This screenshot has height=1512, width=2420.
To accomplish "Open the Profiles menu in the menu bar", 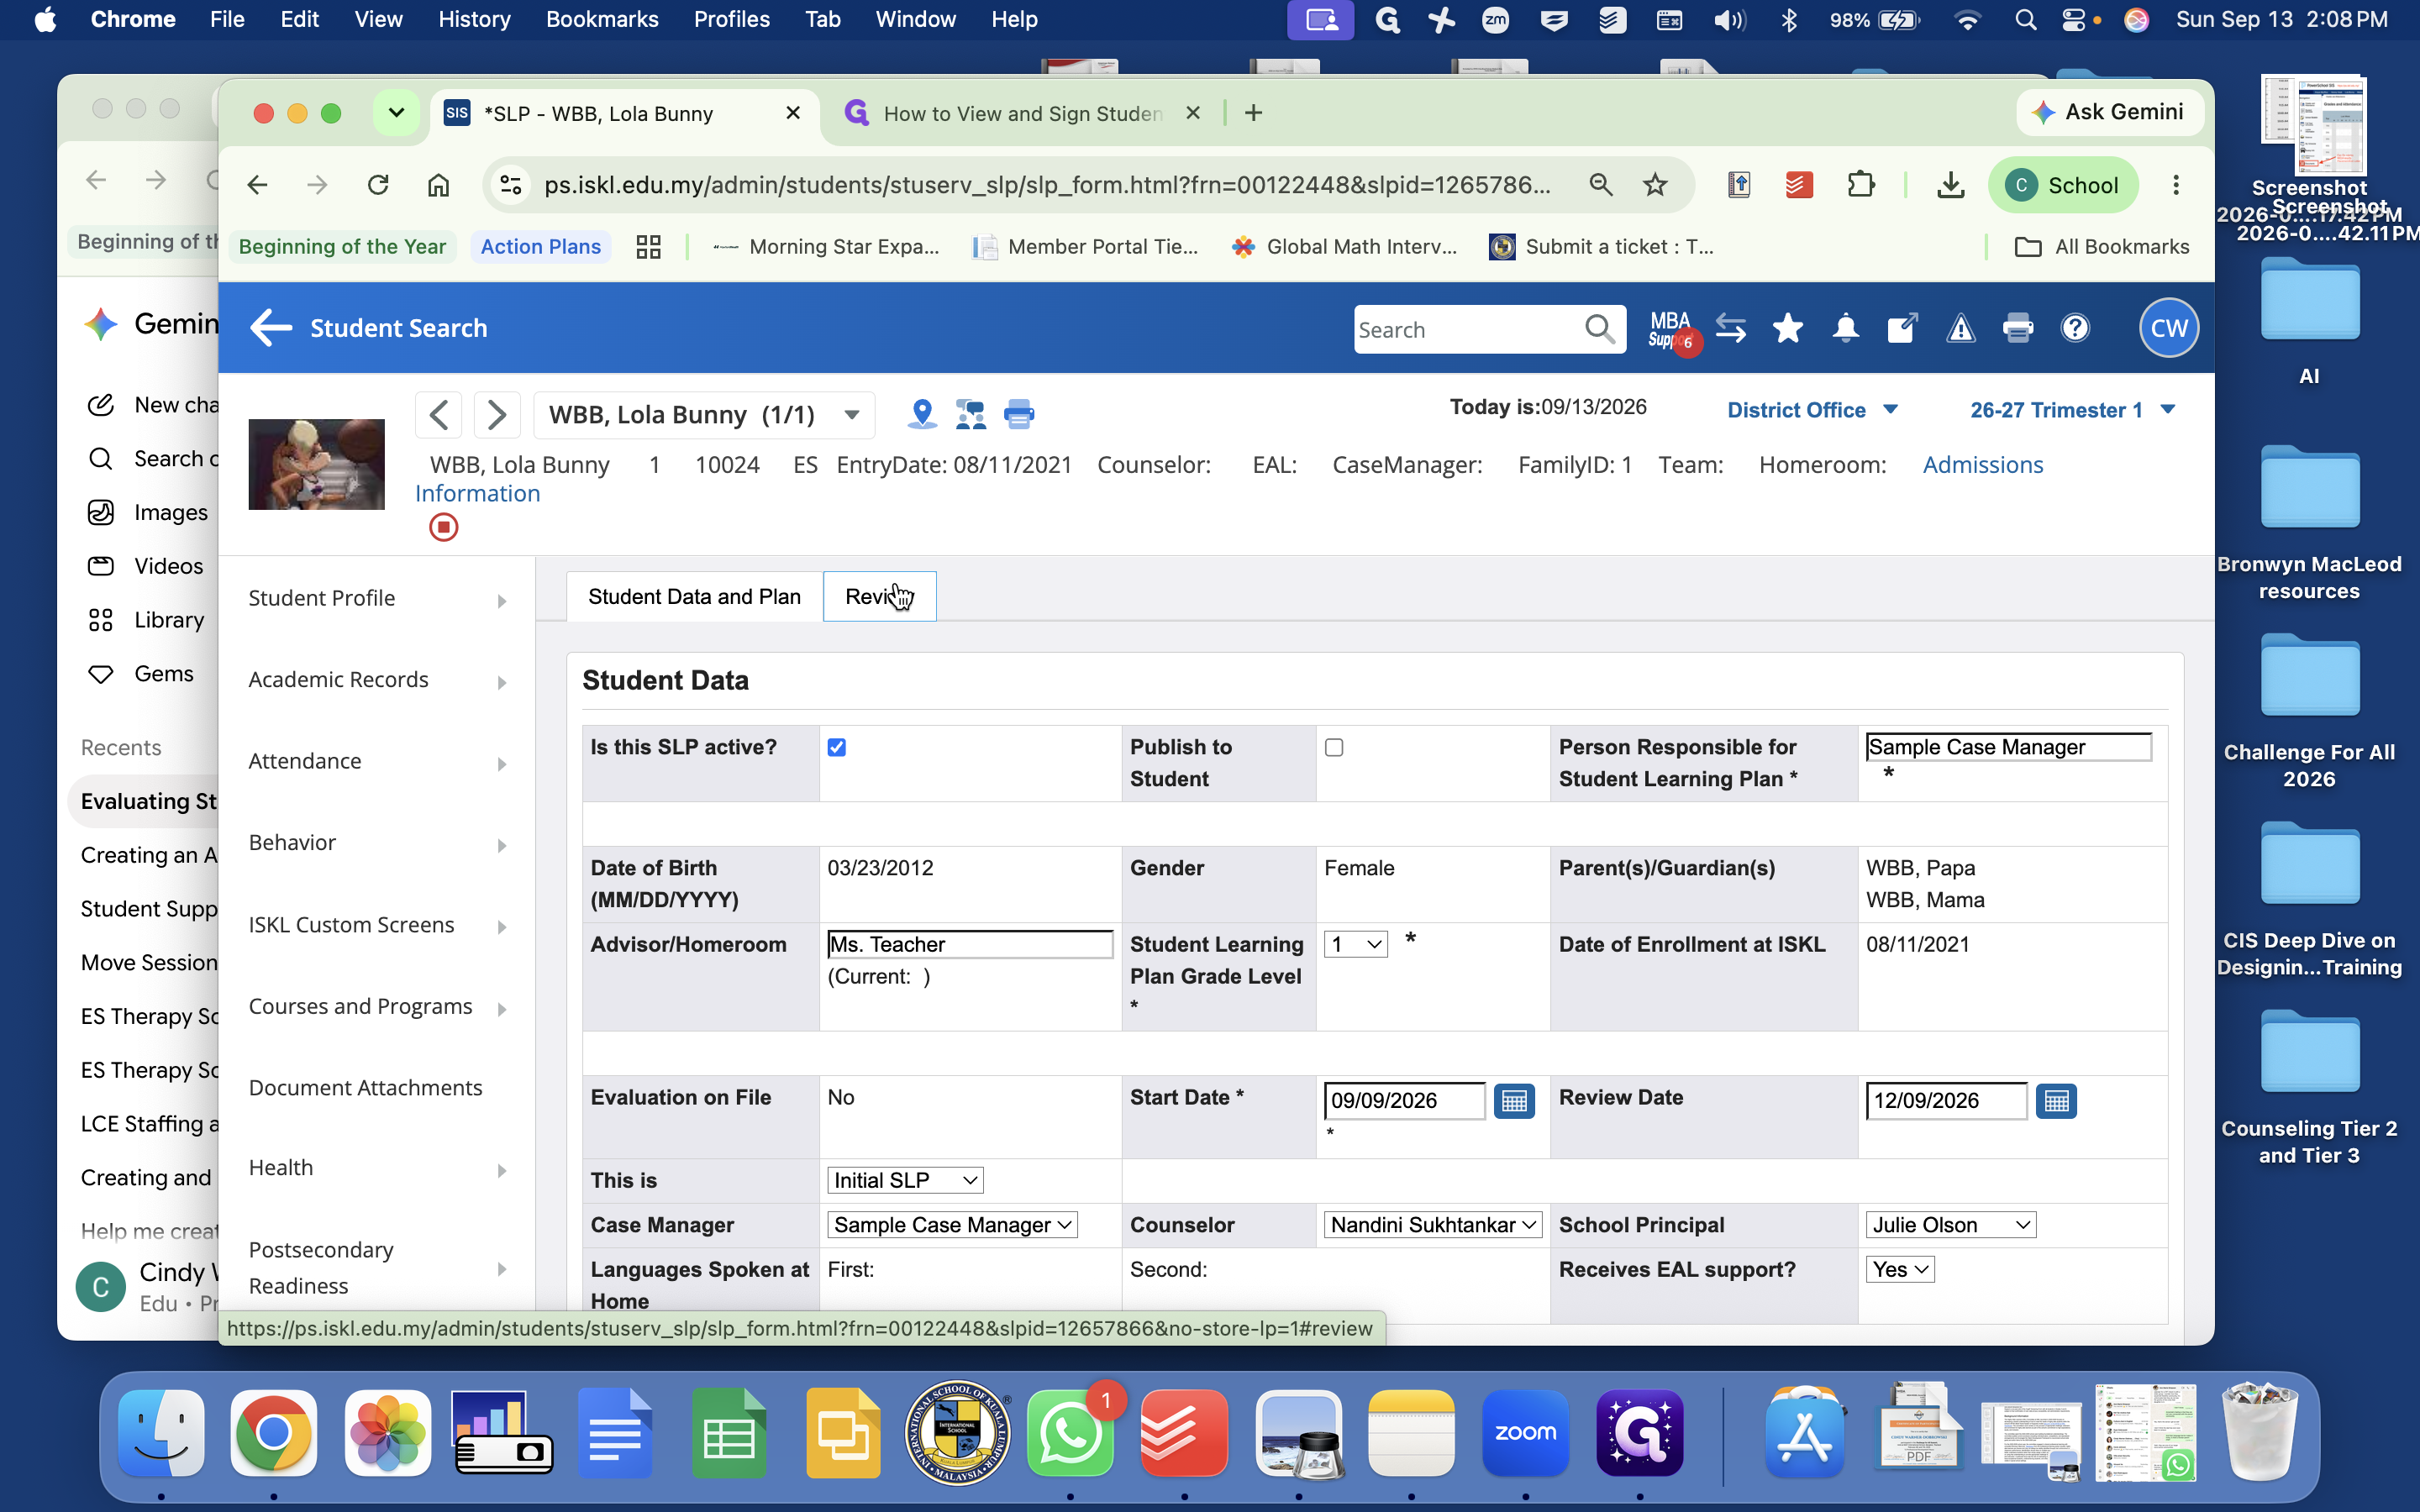I will [x=731, y=19].
